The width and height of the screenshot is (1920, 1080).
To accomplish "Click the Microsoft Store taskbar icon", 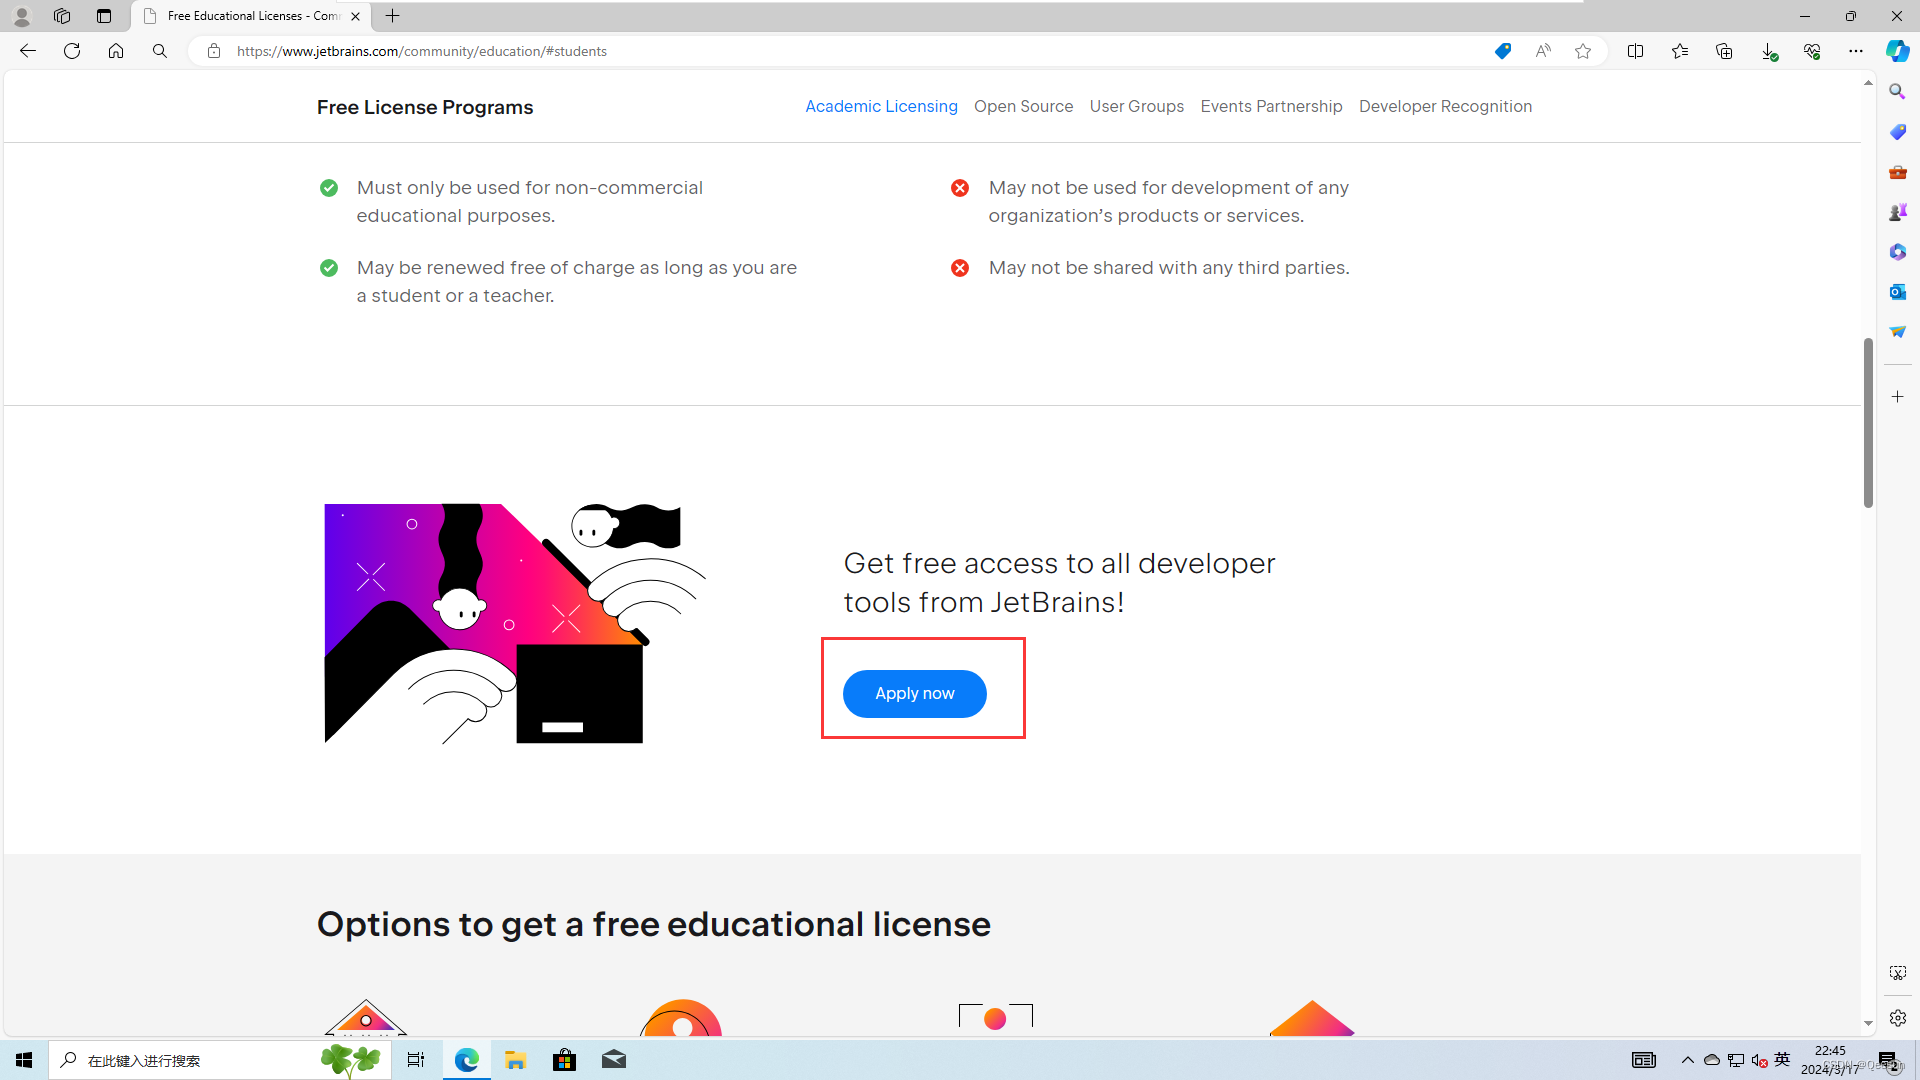I will 566,1059.
